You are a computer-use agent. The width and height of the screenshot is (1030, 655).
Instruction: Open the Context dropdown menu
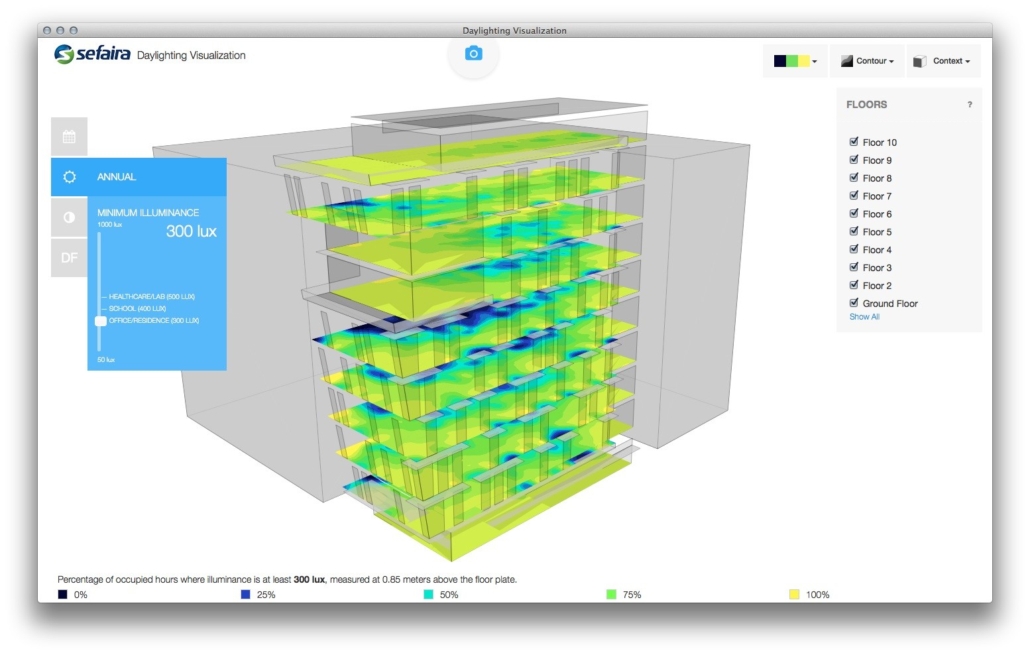point(943,61)
